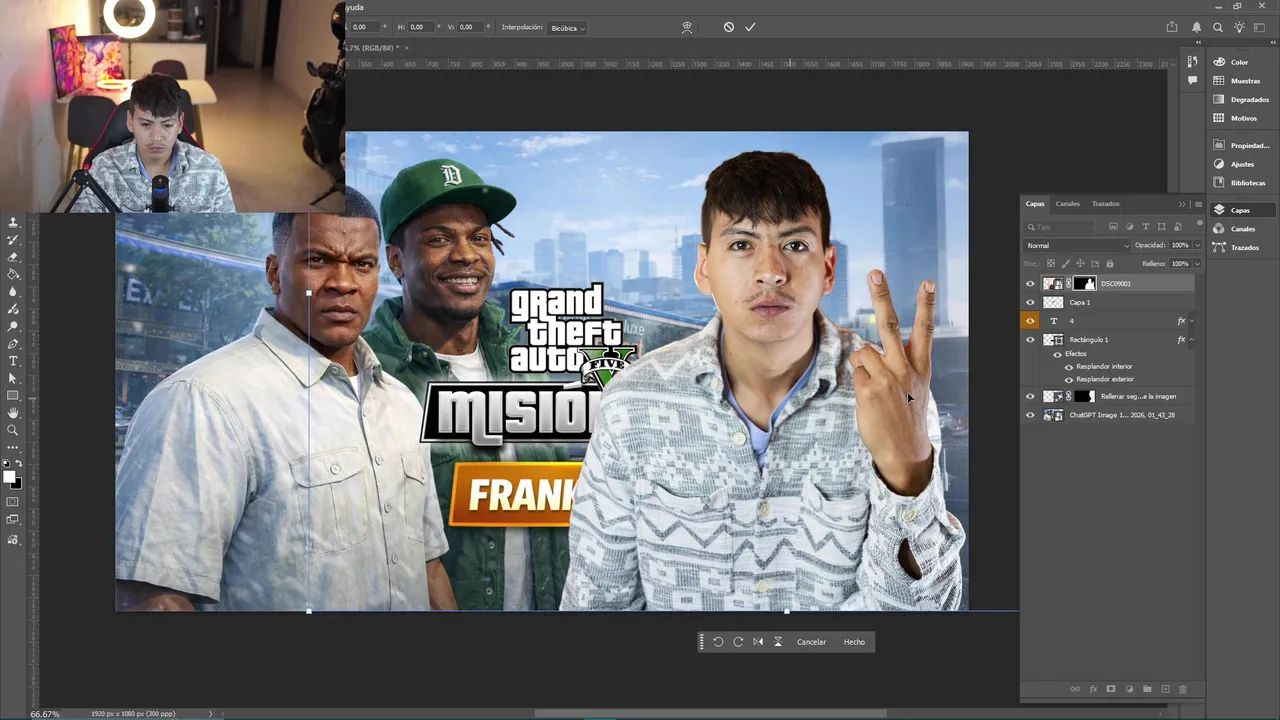Screen dimensions: 1280x720
Task: Open the Relleno percentage dropdown arrow
Action: tap(1198, 264)
